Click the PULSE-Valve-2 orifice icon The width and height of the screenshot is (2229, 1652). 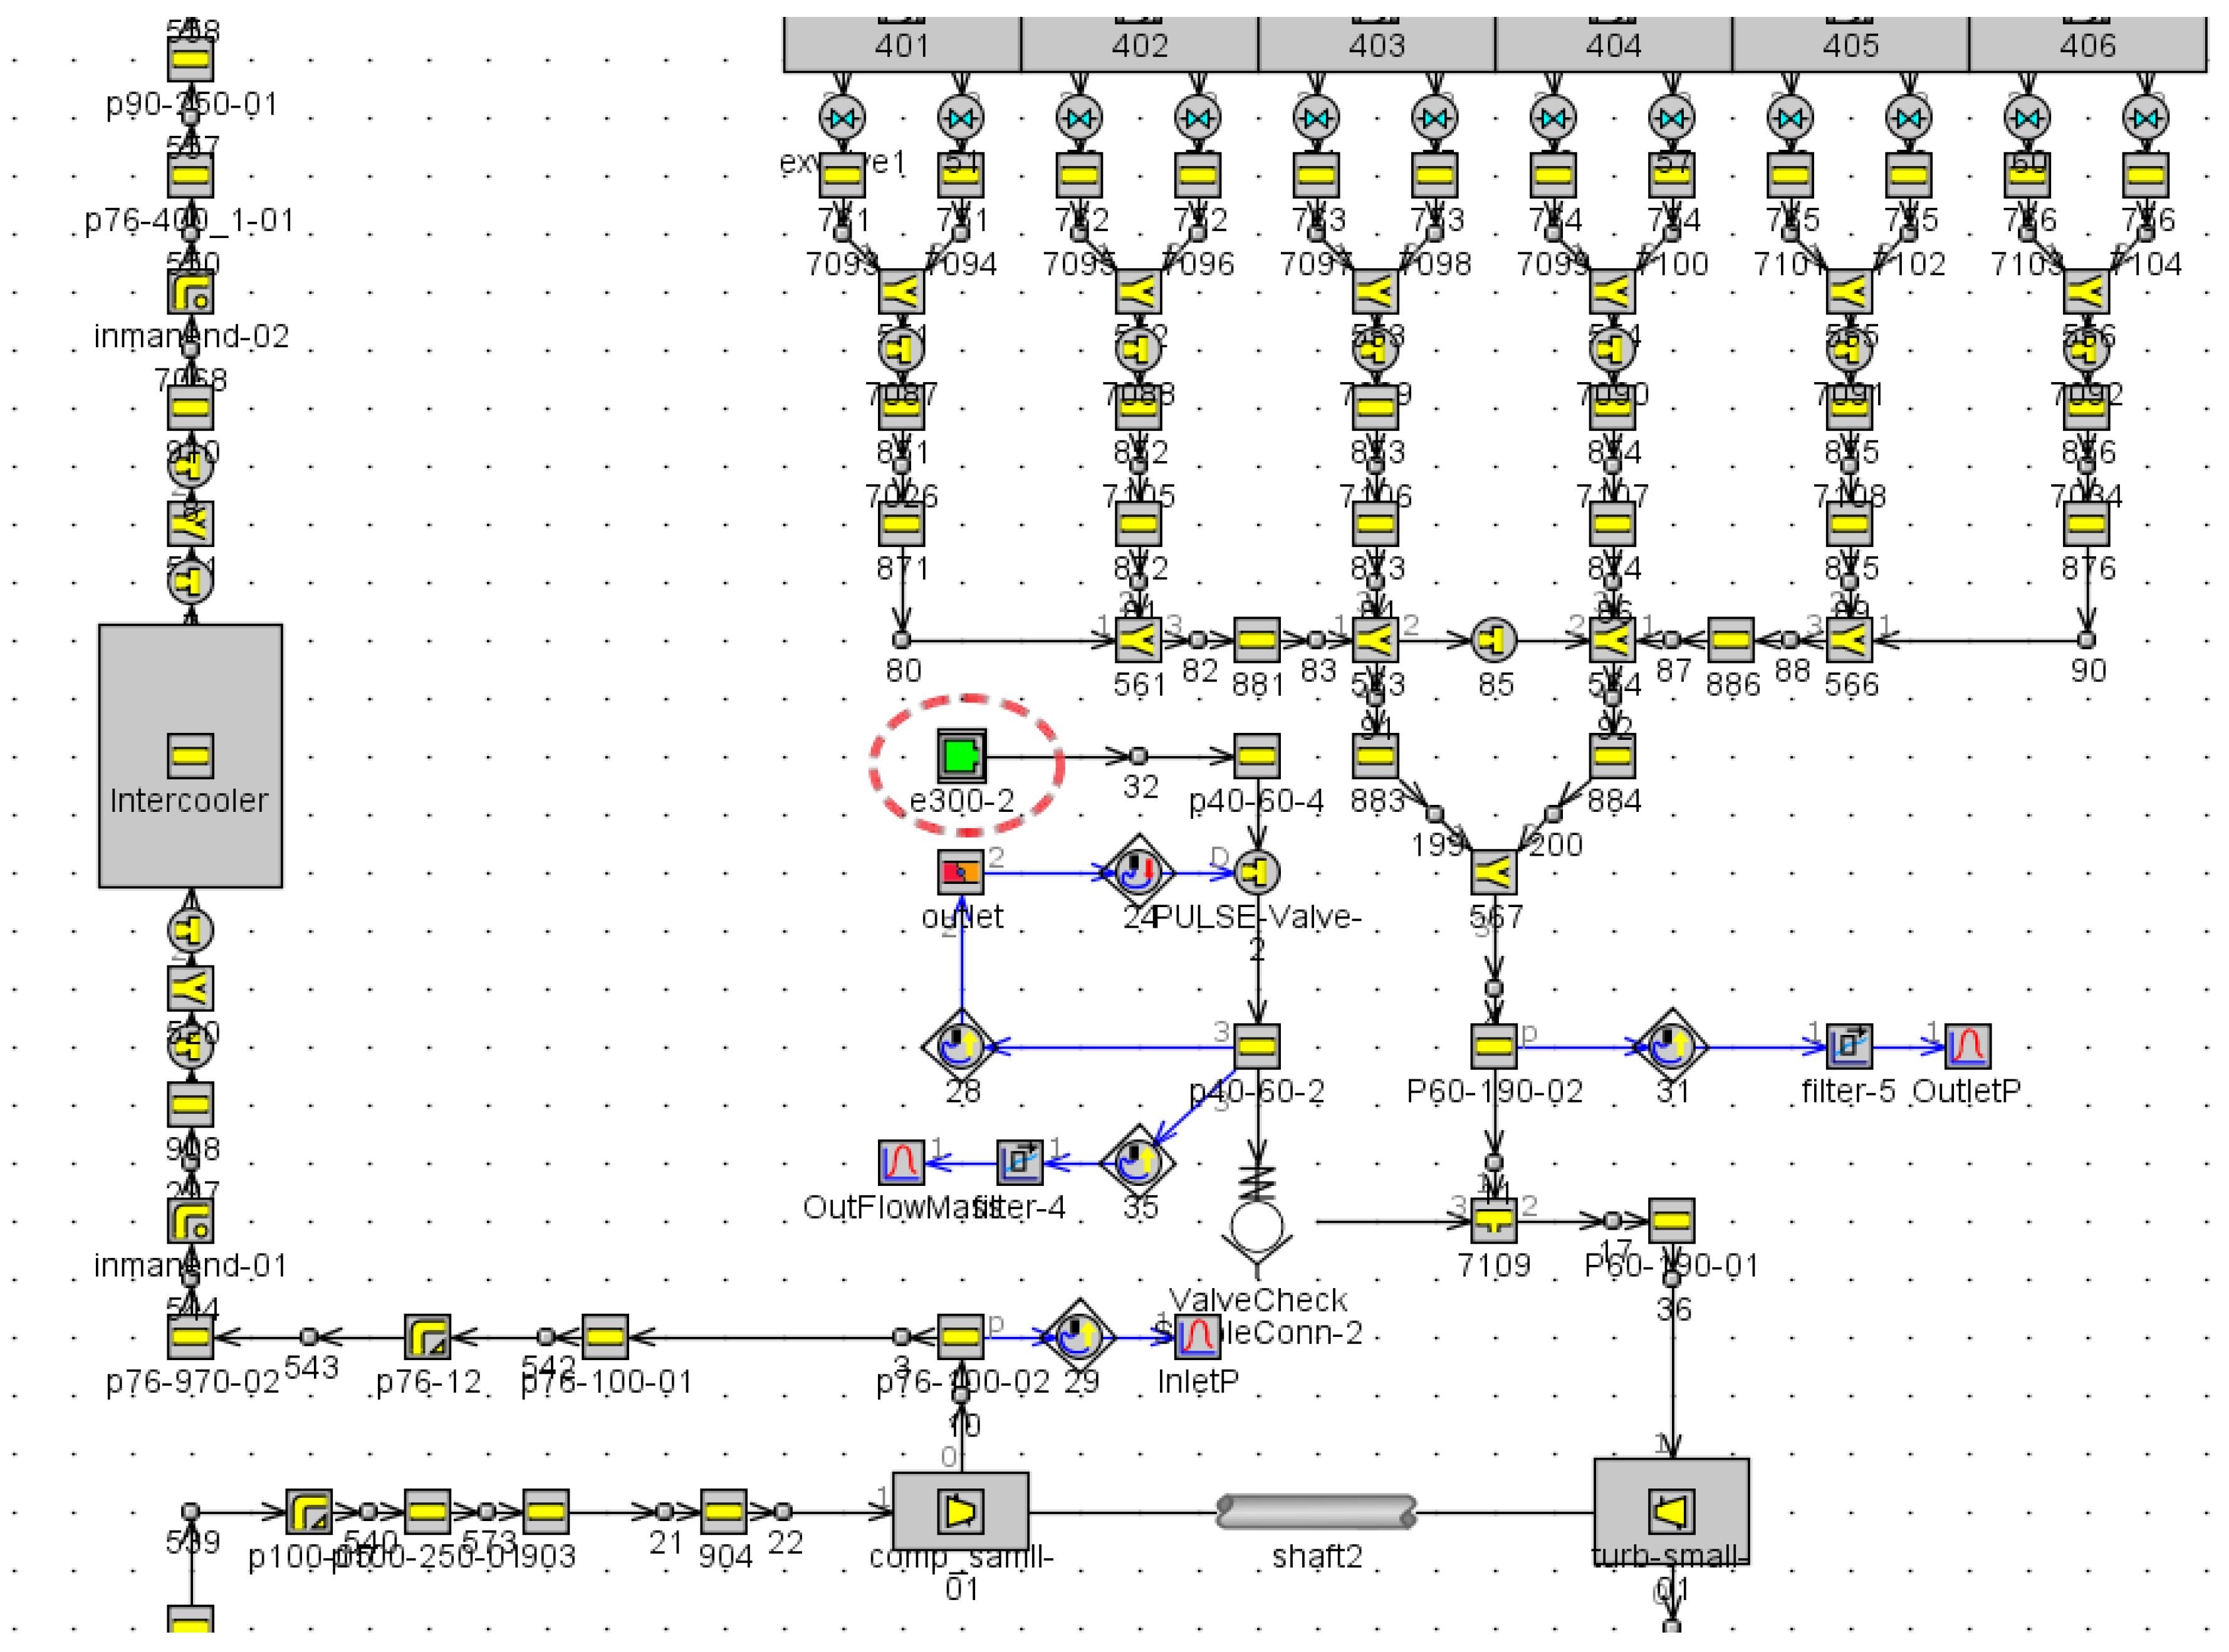tap(1257, 873)
